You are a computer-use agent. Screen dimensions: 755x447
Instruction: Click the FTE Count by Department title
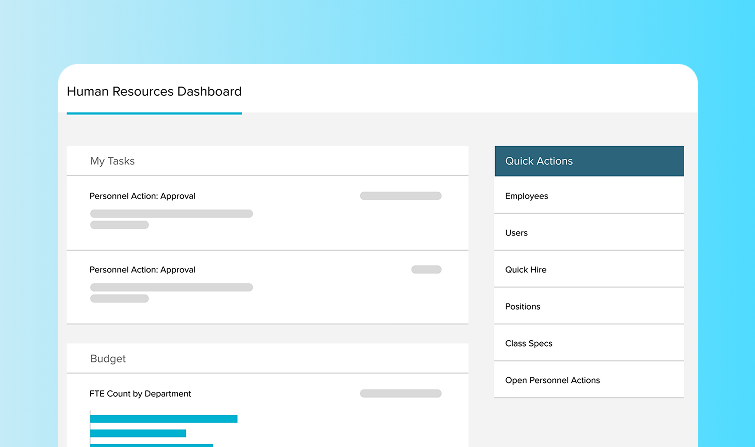[140, 394]
